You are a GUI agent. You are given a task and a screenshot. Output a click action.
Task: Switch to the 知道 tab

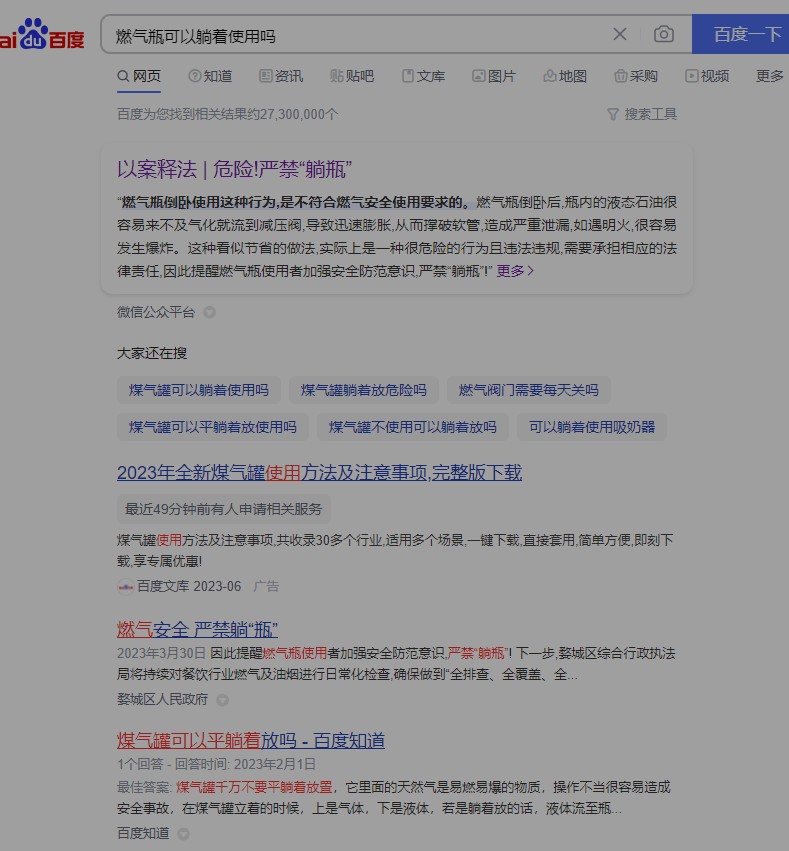point(209,76)
